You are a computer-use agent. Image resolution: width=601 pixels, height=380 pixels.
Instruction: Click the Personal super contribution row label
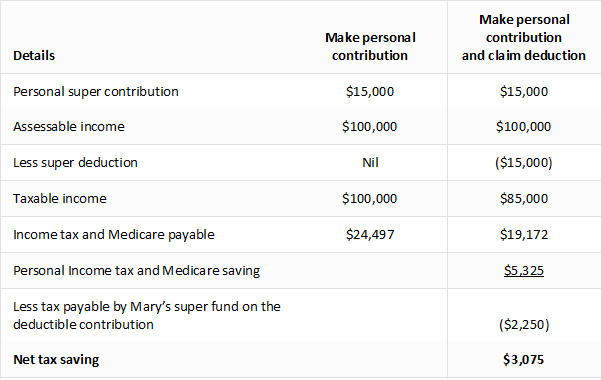96,92
